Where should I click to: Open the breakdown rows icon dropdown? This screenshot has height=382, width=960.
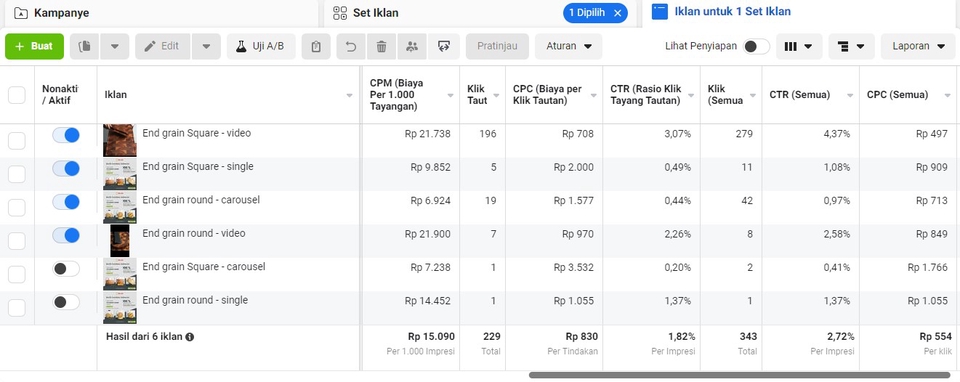pos(852,47)
